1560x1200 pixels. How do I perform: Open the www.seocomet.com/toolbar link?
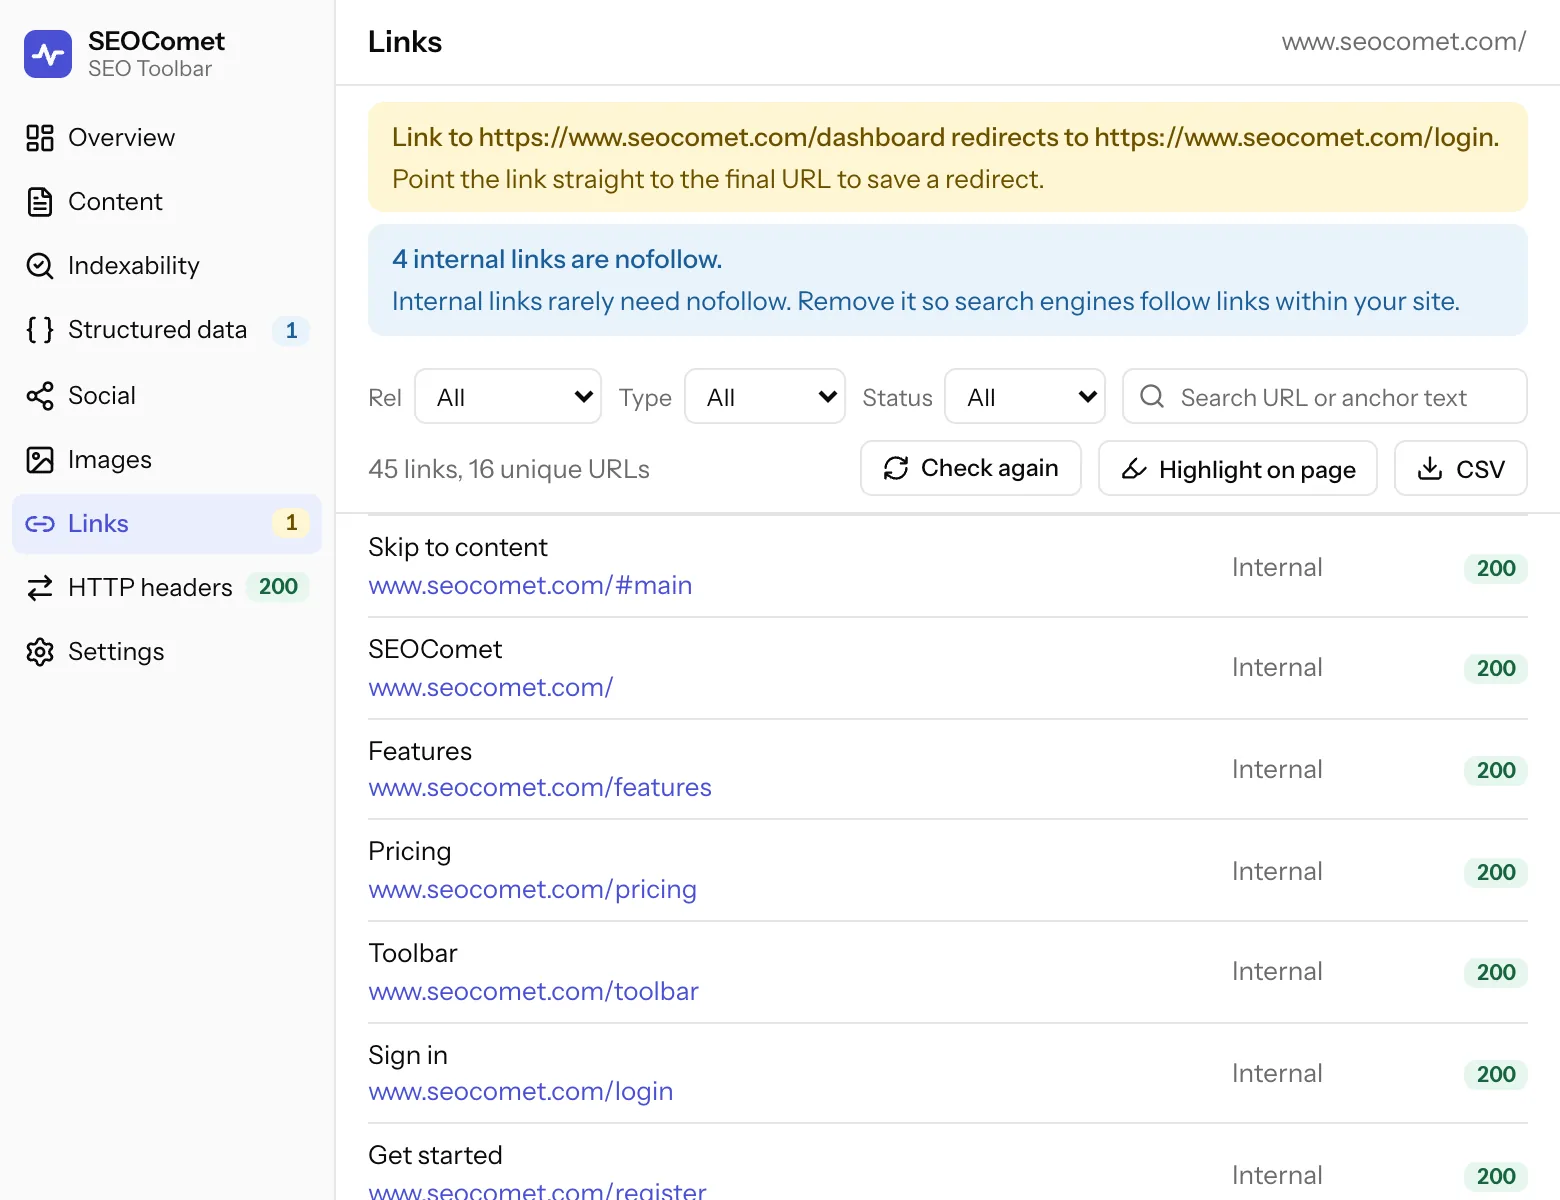pos(533,991)
